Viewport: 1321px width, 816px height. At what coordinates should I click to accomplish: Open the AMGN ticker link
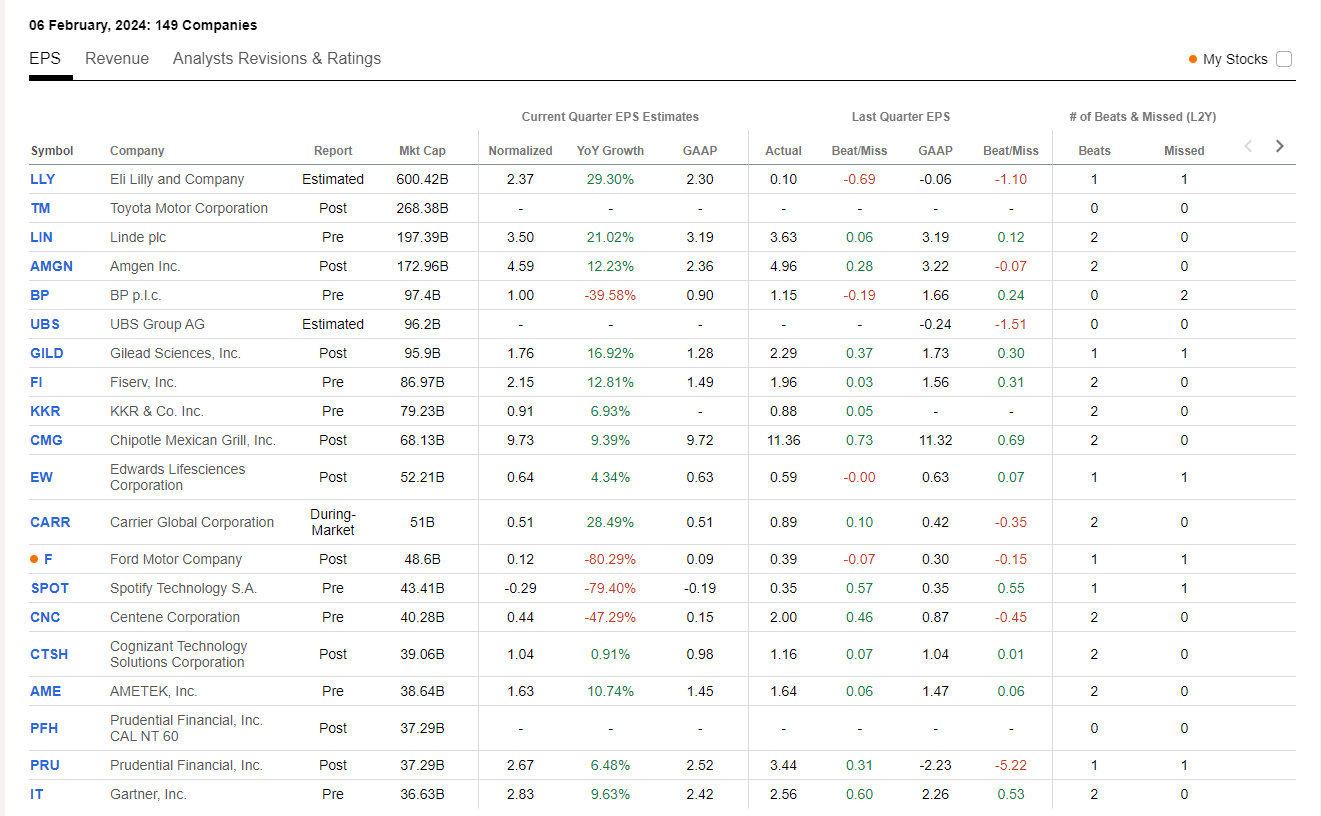click(51, 266)
